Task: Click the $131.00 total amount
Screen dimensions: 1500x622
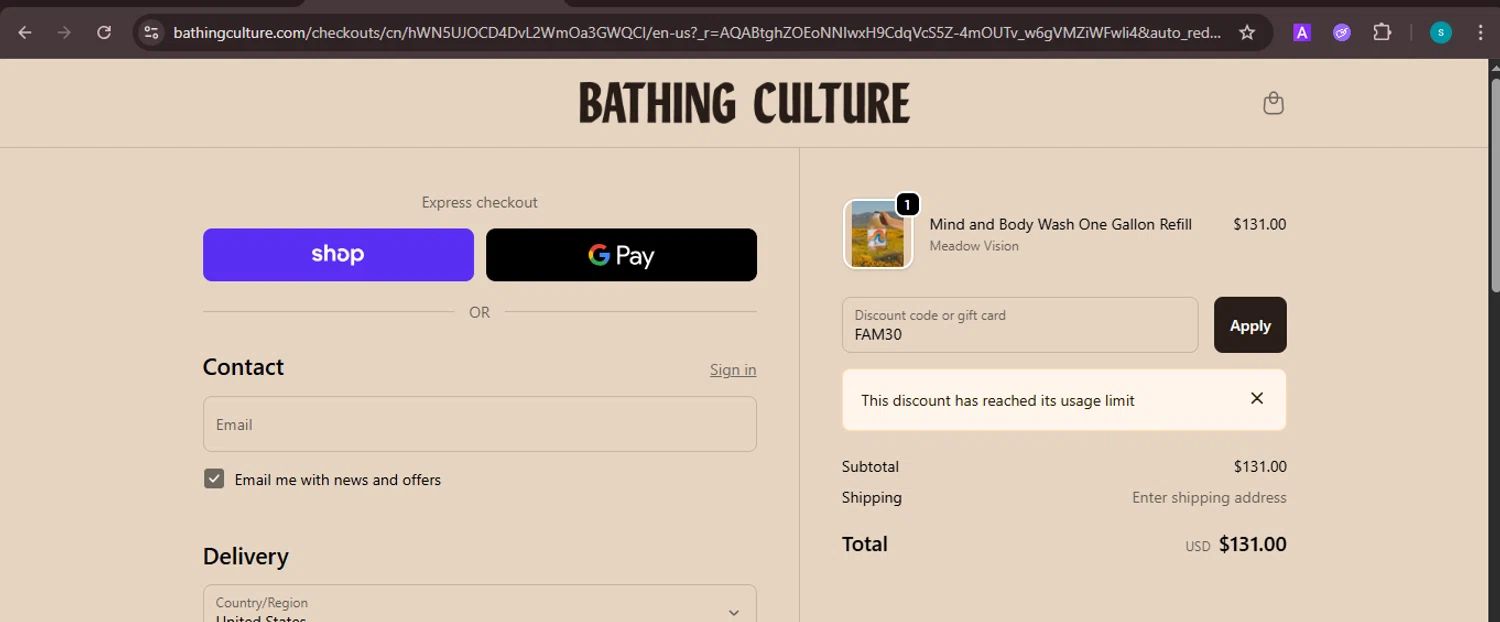Action: pos(1252,545)
